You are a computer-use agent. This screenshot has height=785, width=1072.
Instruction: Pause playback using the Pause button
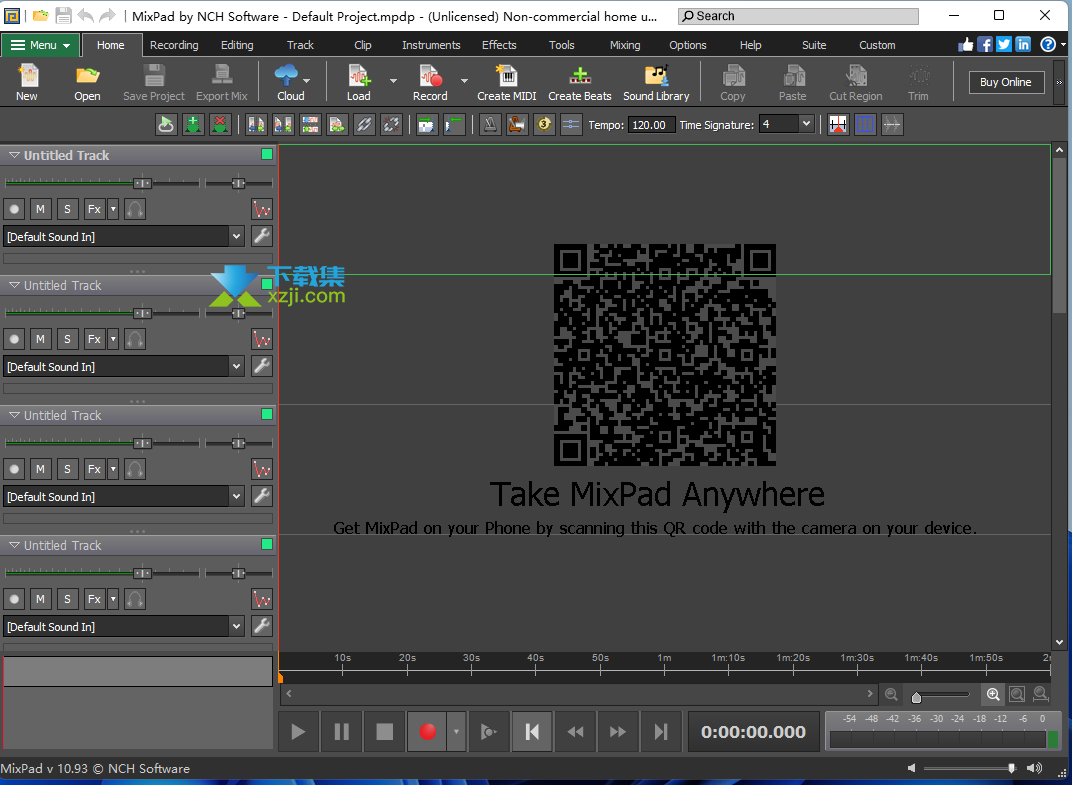point(341,732)
